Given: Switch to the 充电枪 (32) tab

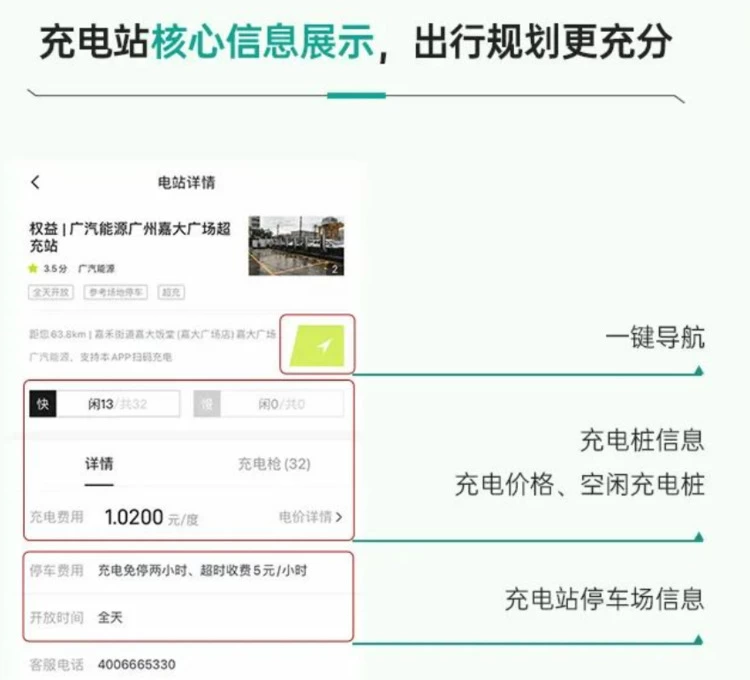Looking at the screenshot, I should tap(273, 464).
